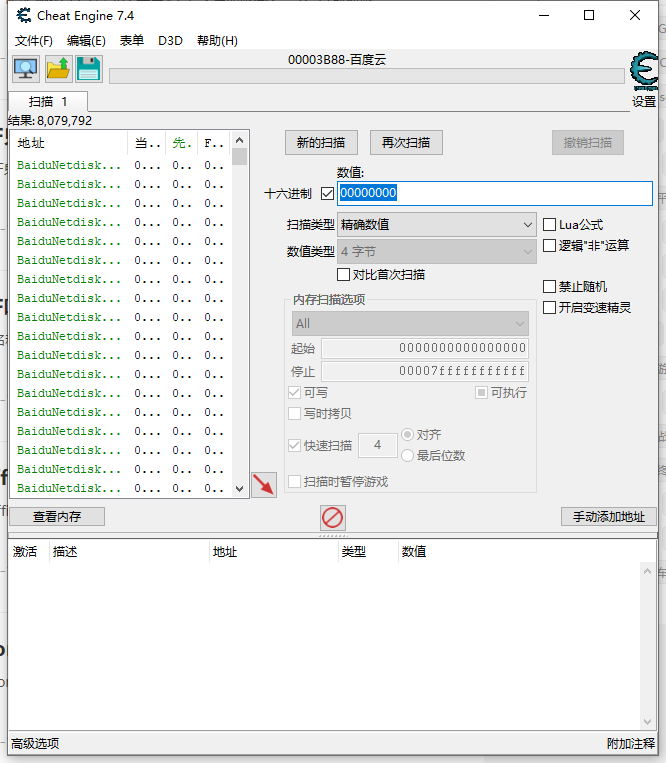Click the address table scroll-down arrow
This screenshot has height=763, width=666.
[x=648, y=722]
